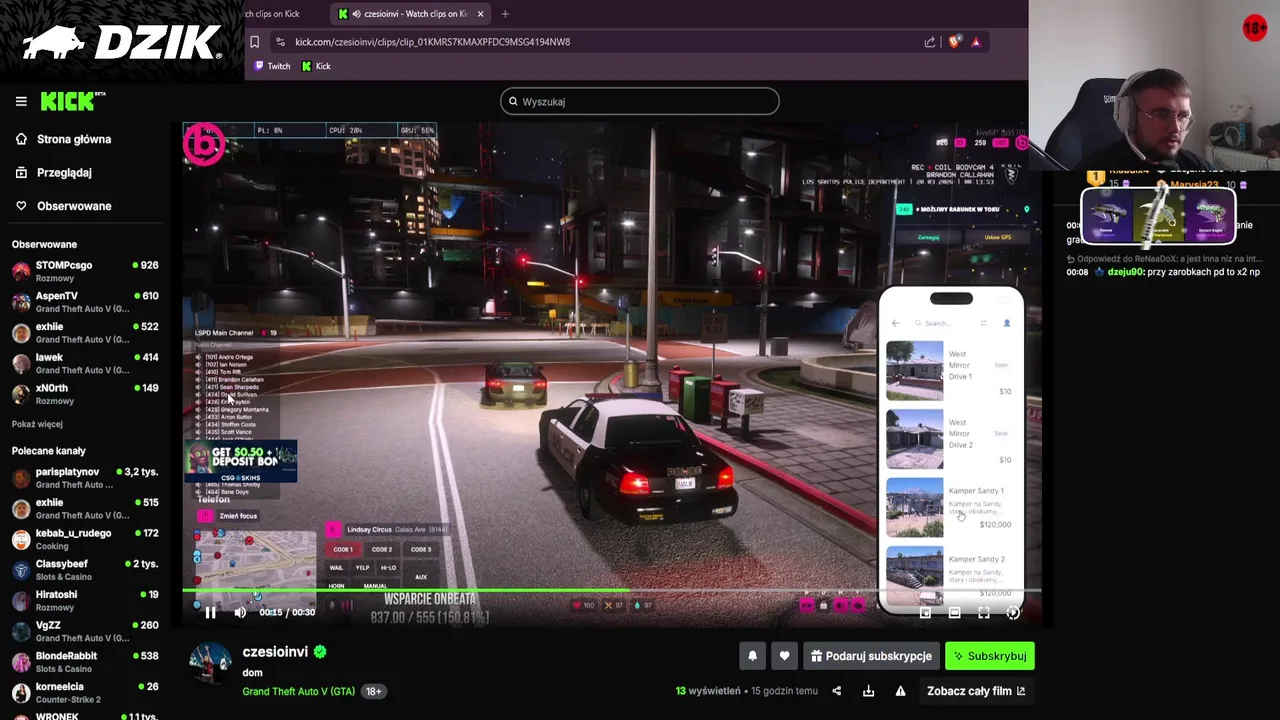Open a new browser tab
The height and width of the screenshot is (720, 1280).
pos(505,14)
